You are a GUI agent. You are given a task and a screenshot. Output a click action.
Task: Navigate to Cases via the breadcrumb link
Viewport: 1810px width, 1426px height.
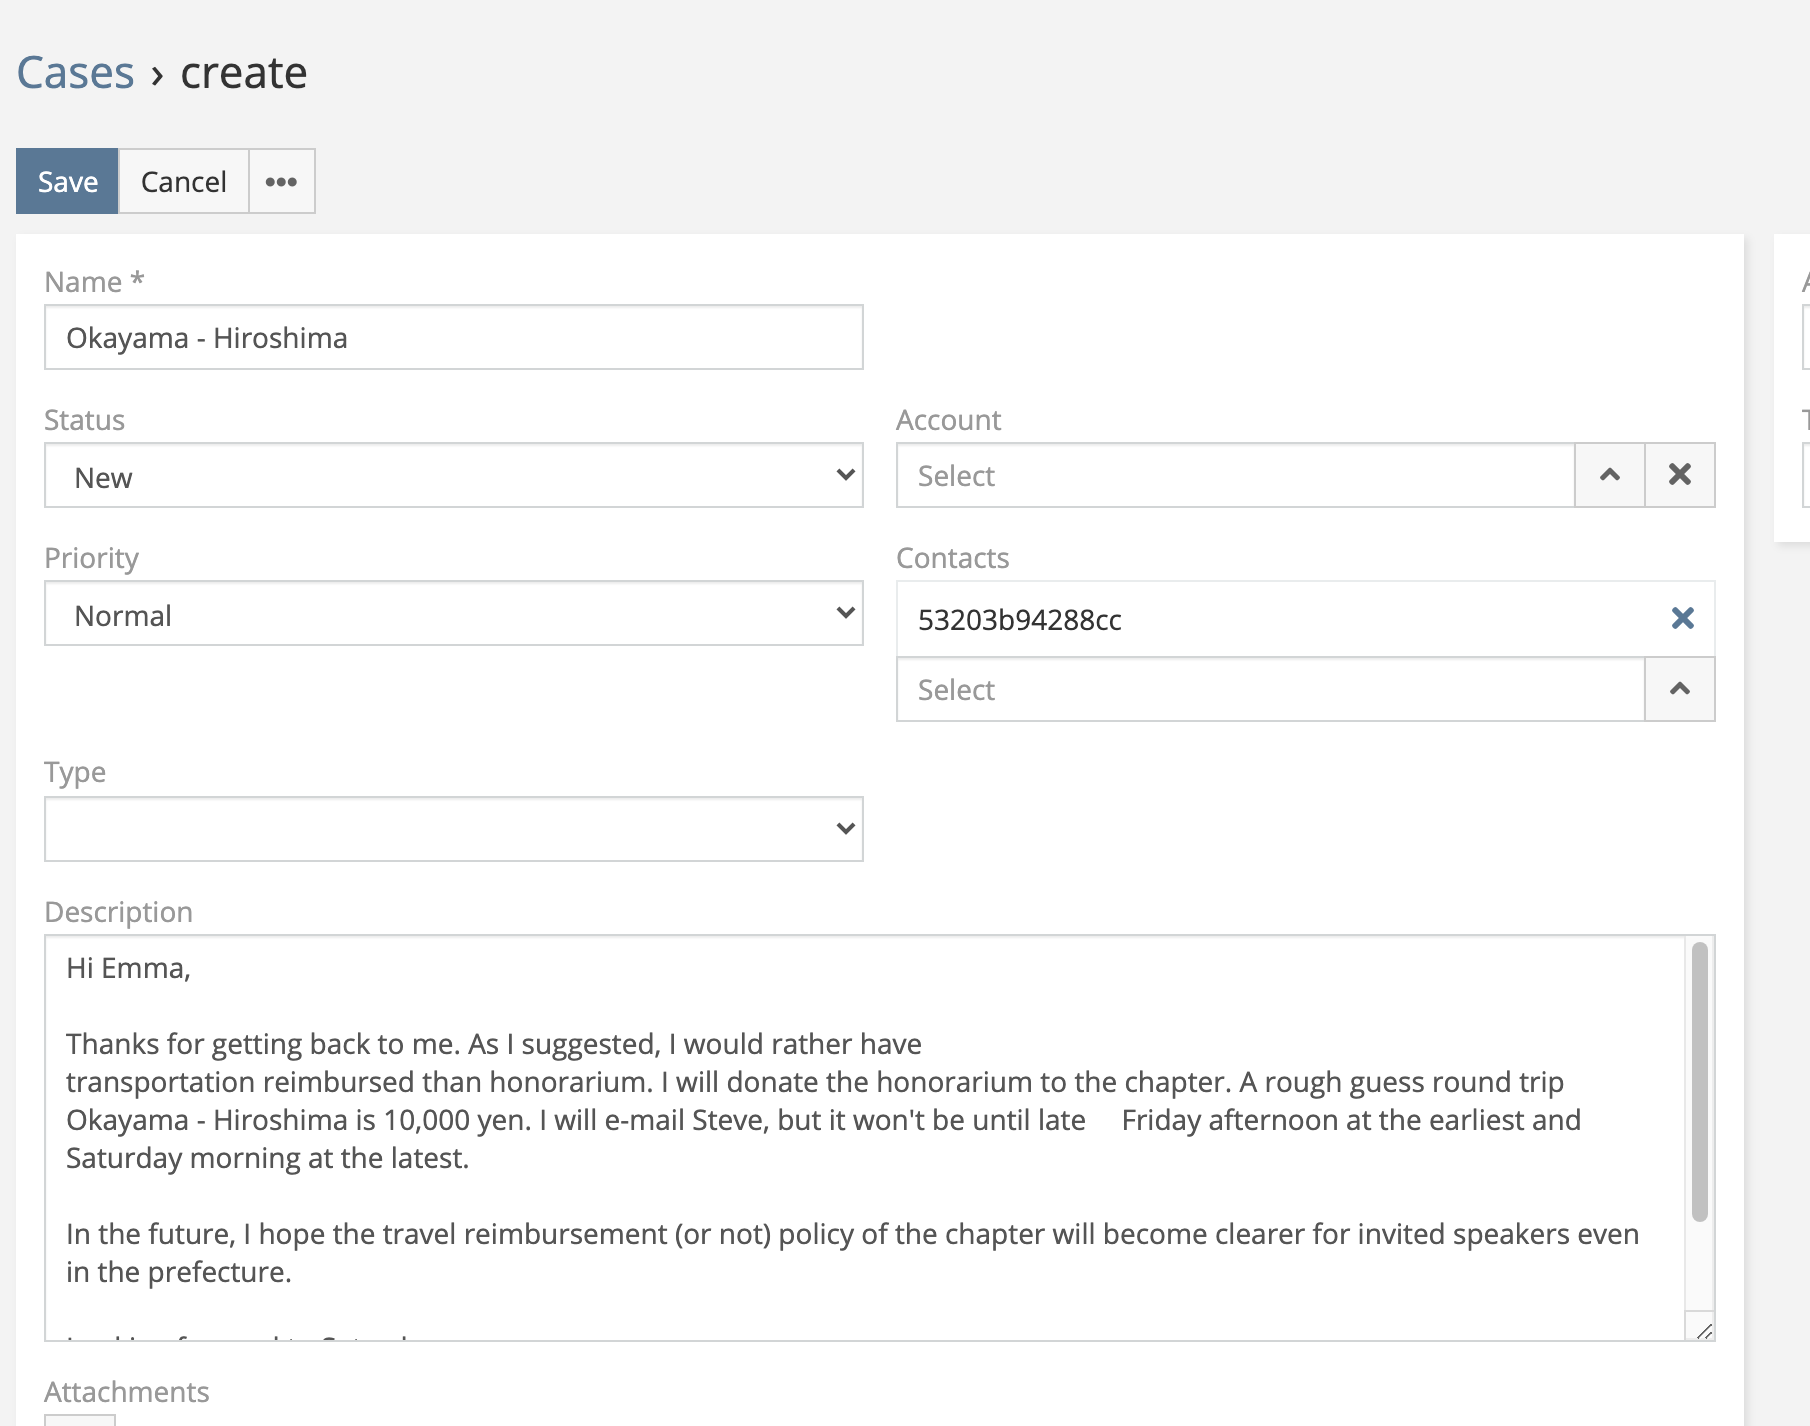(x=75, y=73)
